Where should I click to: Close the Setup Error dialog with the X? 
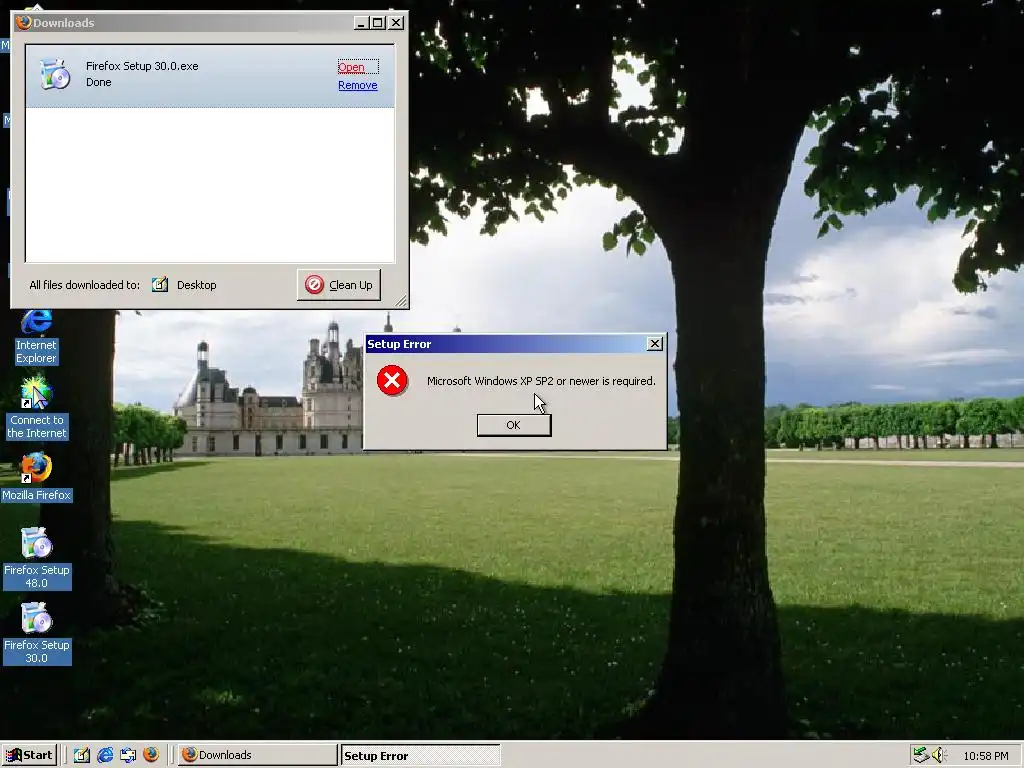click(654, 344)
